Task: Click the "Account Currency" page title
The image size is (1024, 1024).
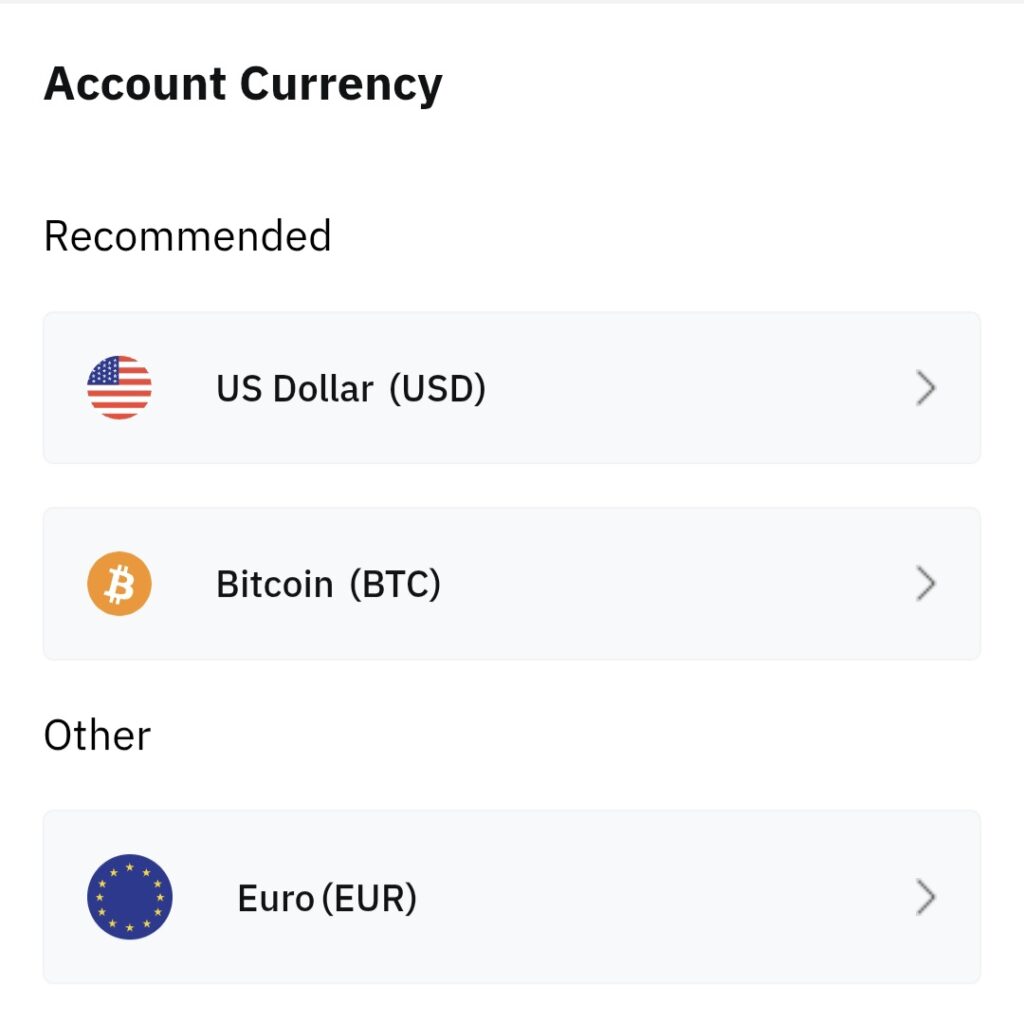Action: tap(243, 84)
